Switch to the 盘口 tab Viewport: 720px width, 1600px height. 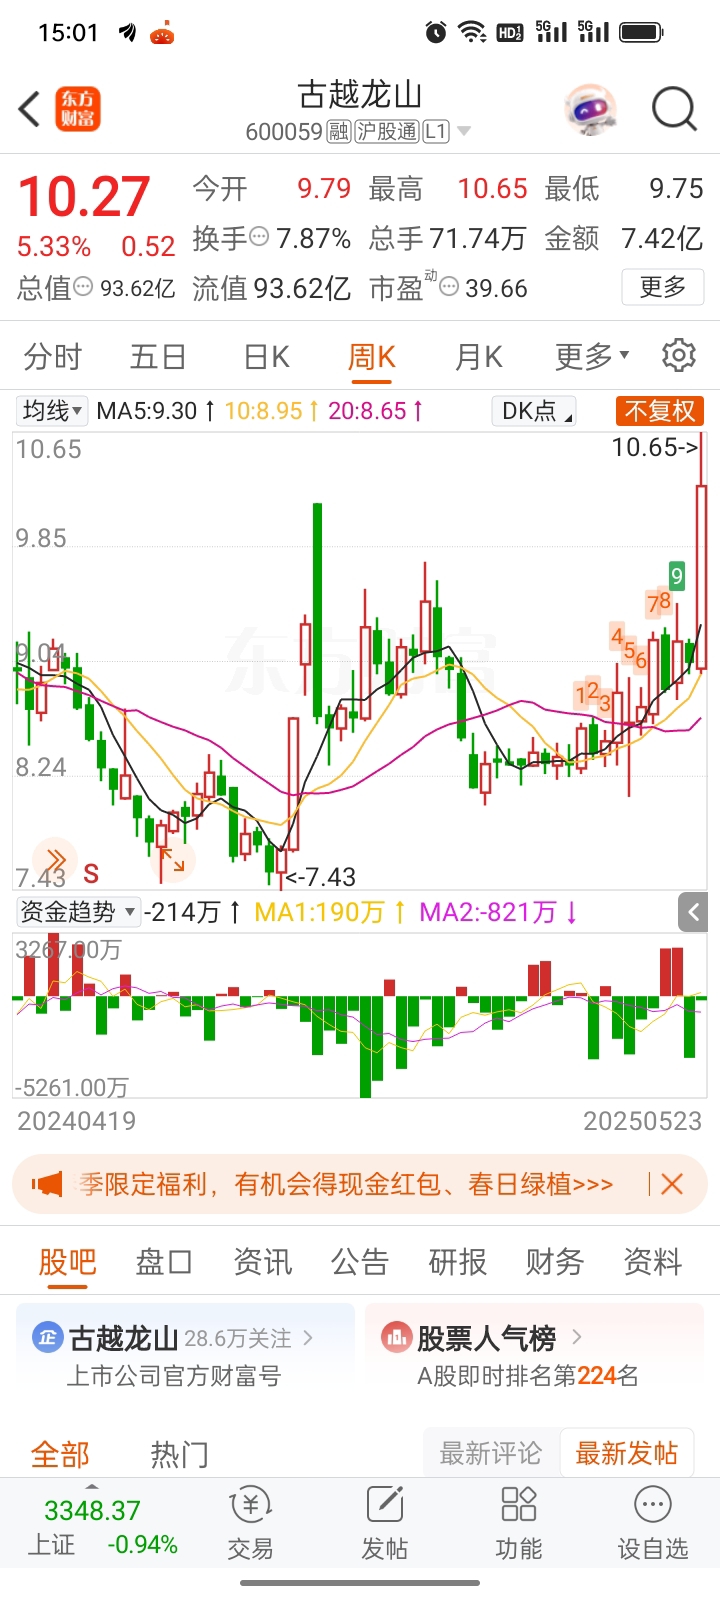coord(164,1262)
